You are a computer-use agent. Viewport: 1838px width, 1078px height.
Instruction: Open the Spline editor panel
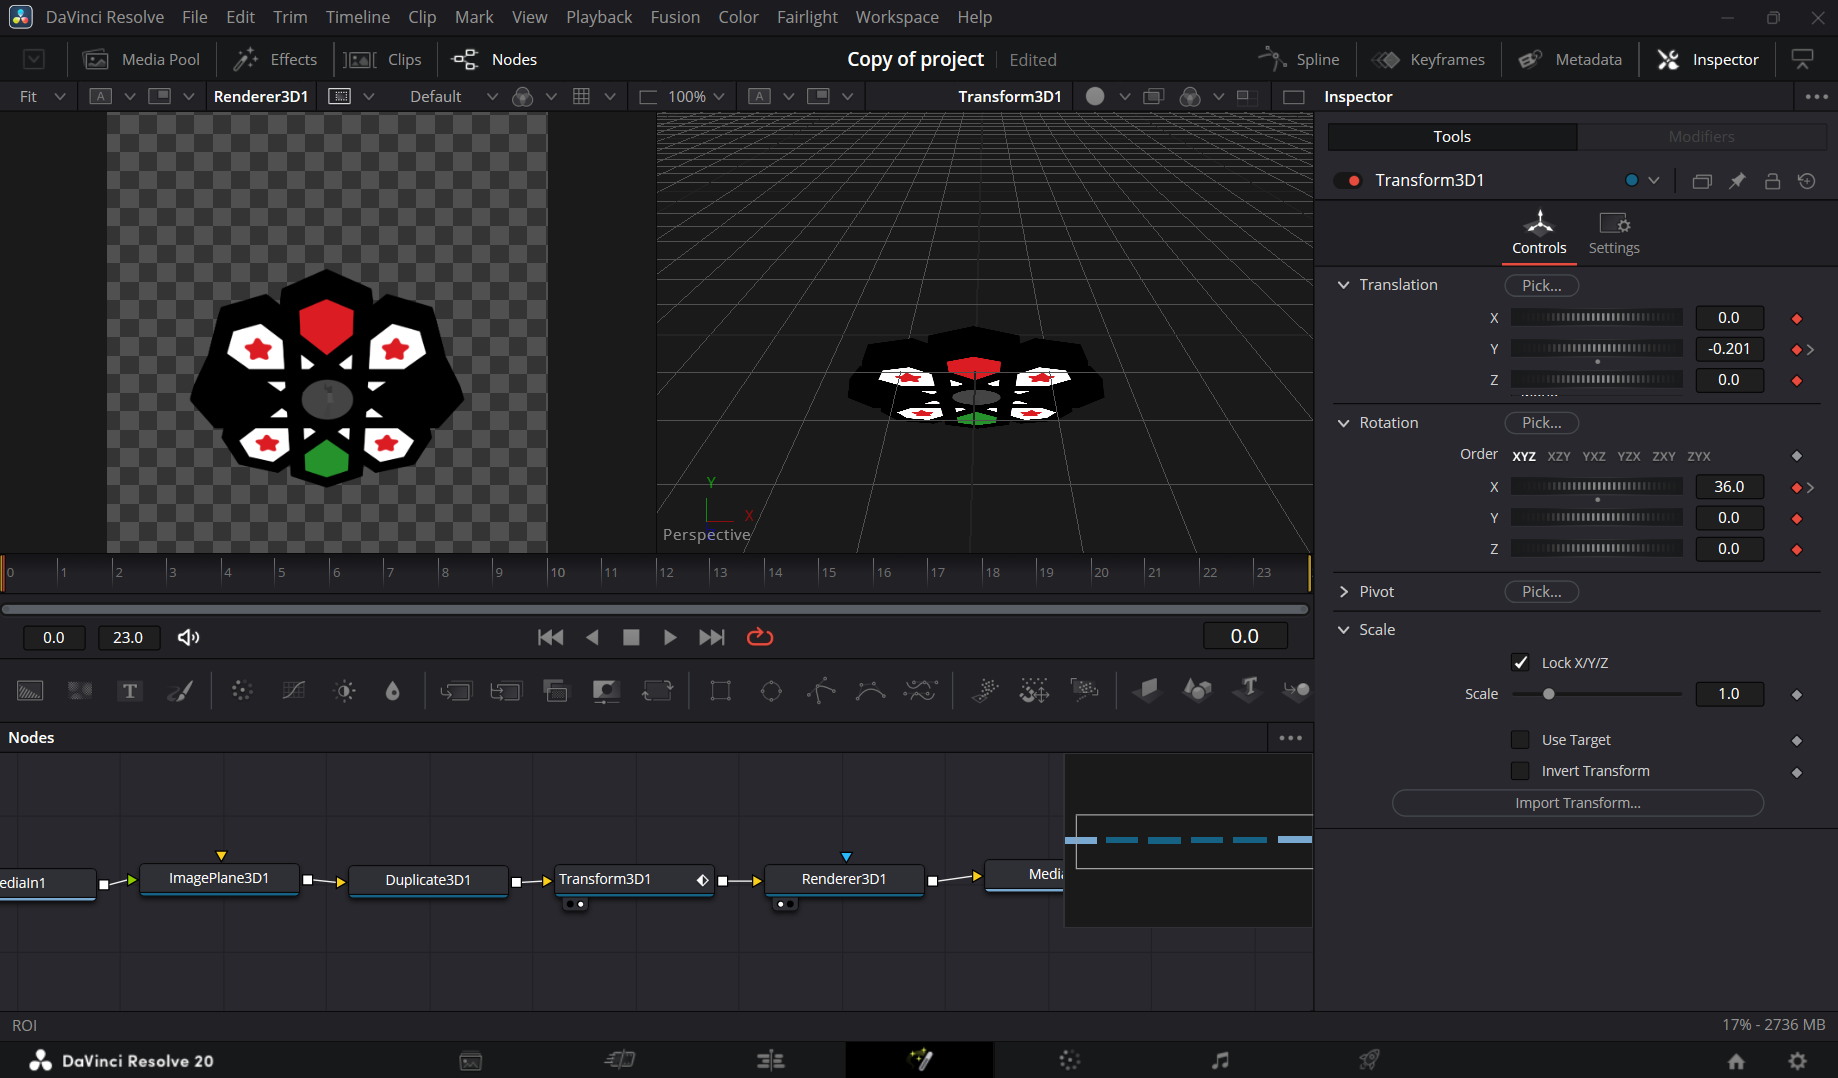pos(1299,59)
